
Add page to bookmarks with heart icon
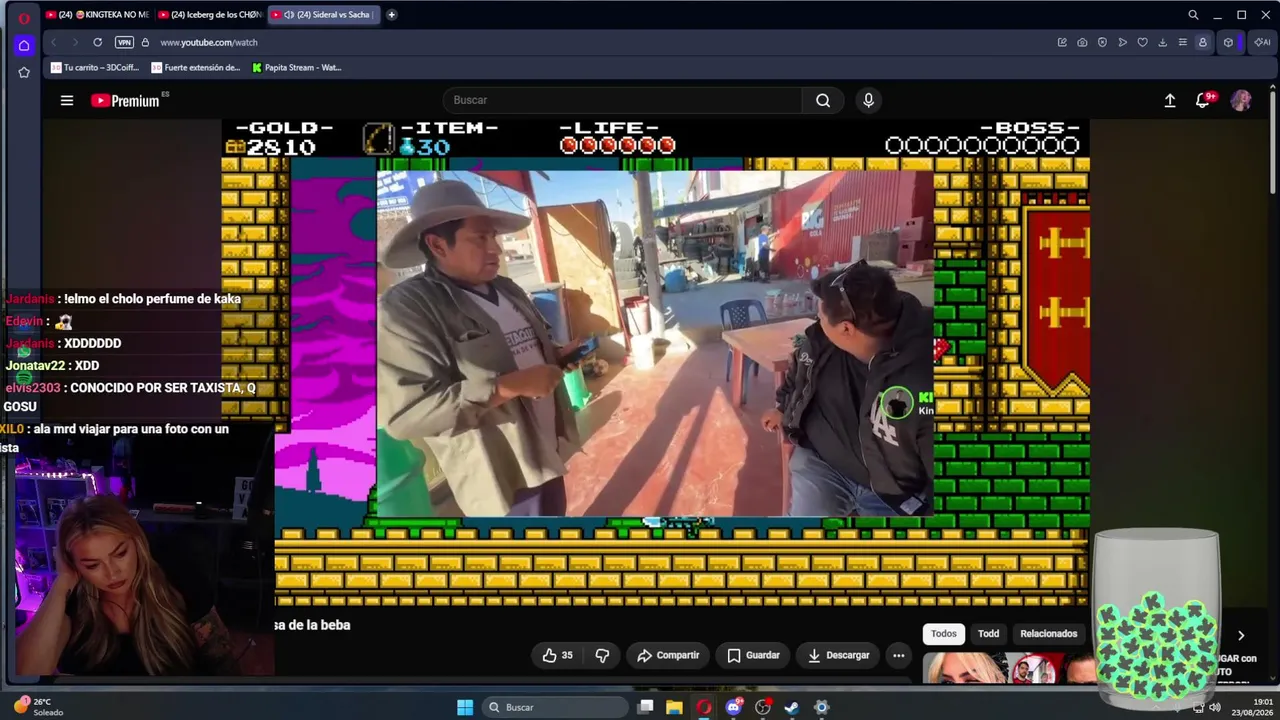tap(1142, 42)
